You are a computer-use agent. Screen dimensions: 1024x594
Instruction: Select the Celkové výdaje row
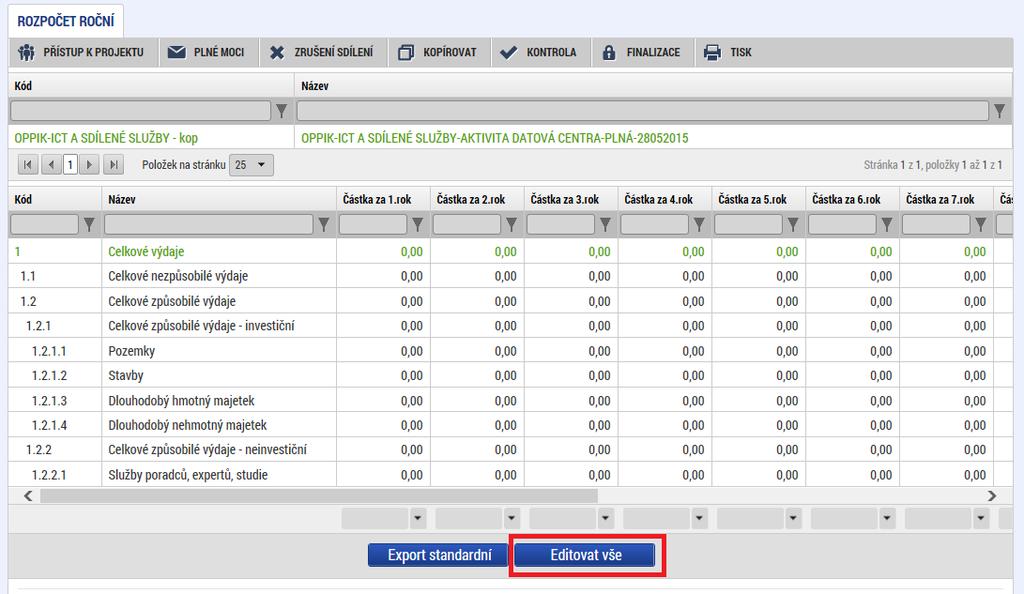click(510, 251)
